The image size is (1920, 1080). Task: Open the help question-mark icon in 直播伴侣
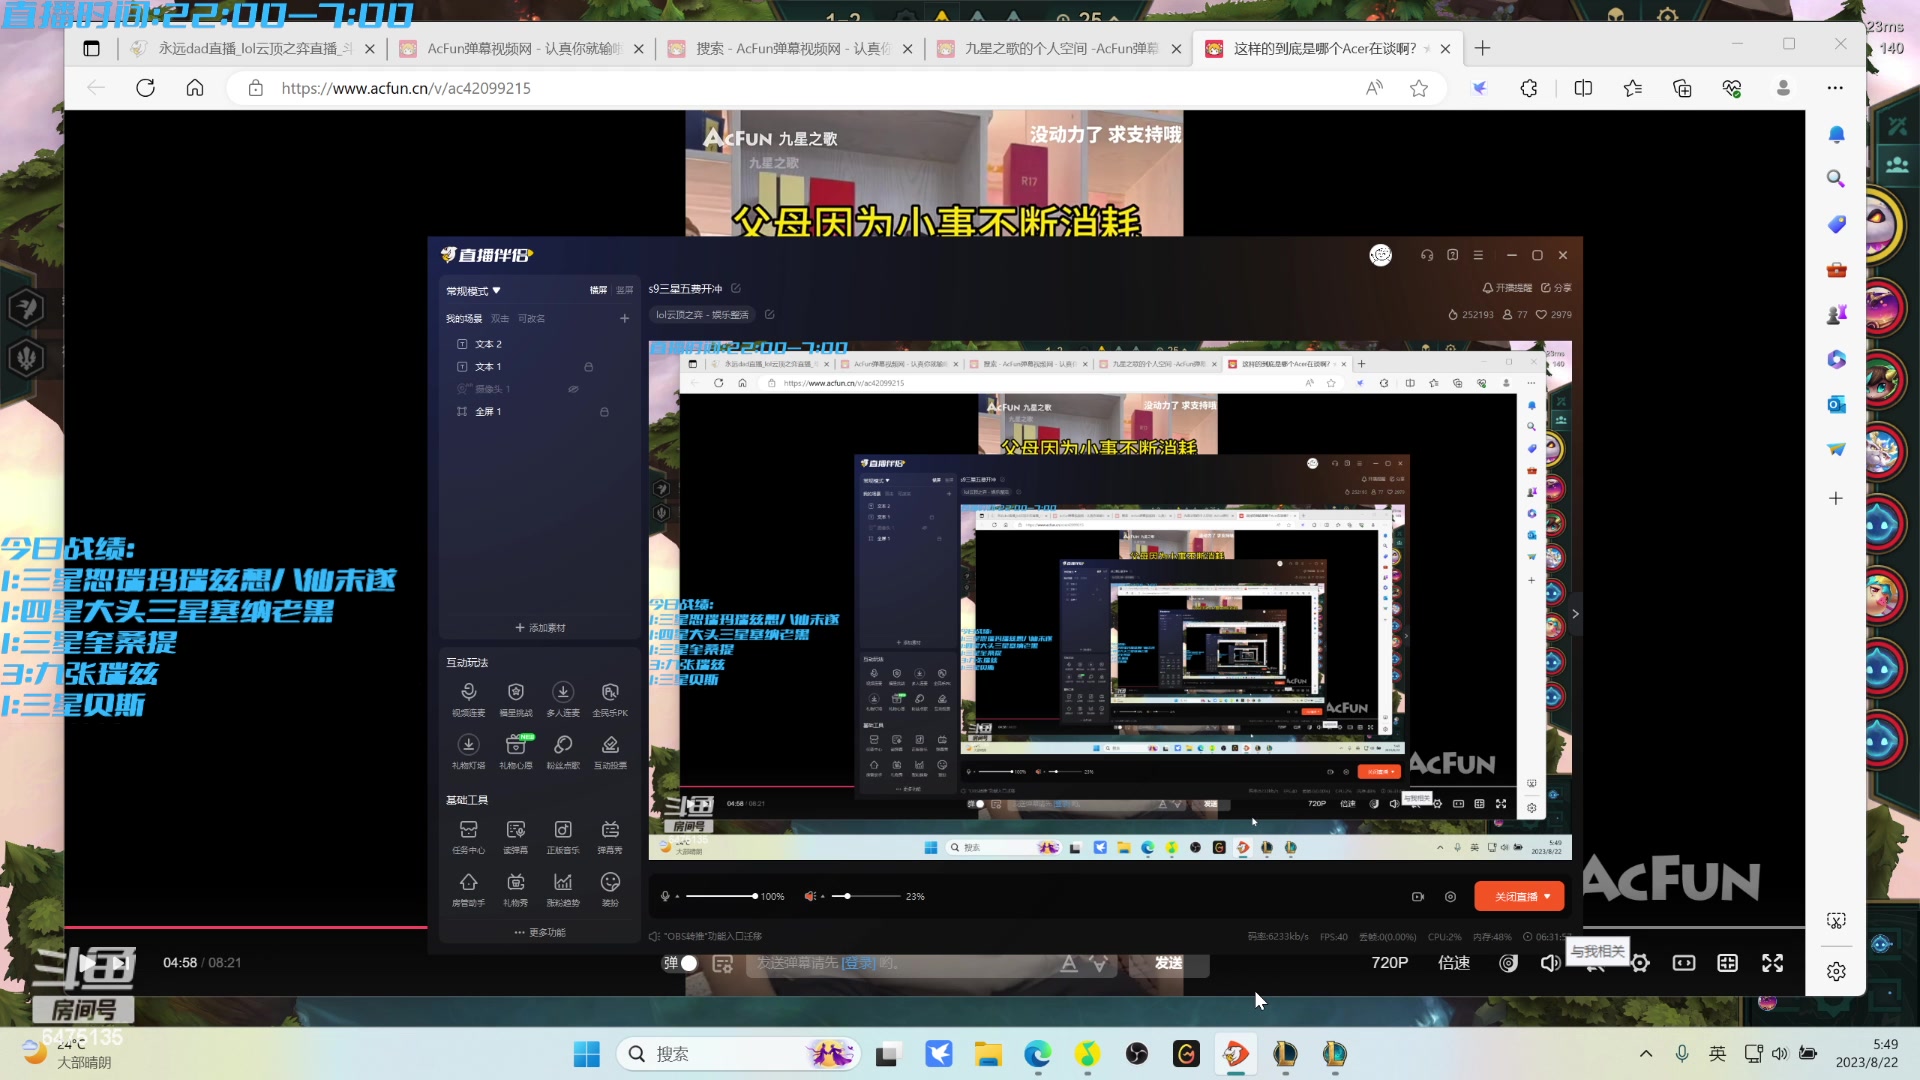(1453, 255)
